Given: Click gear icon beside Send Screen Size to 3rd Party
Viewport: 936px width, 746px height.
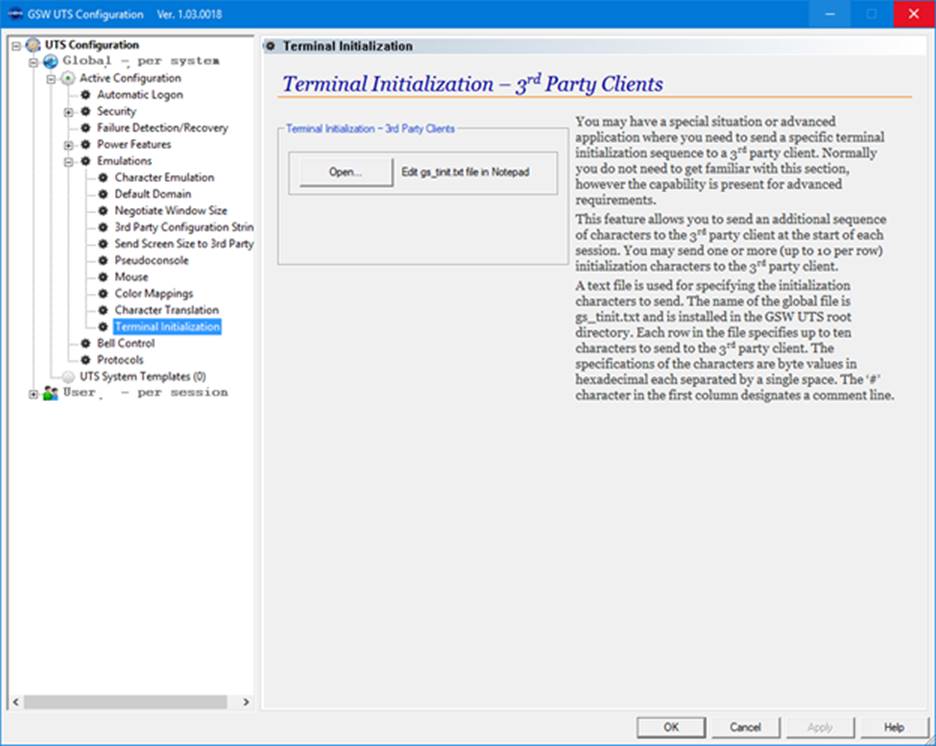Looking at the screenshot, I should (103, 243).
